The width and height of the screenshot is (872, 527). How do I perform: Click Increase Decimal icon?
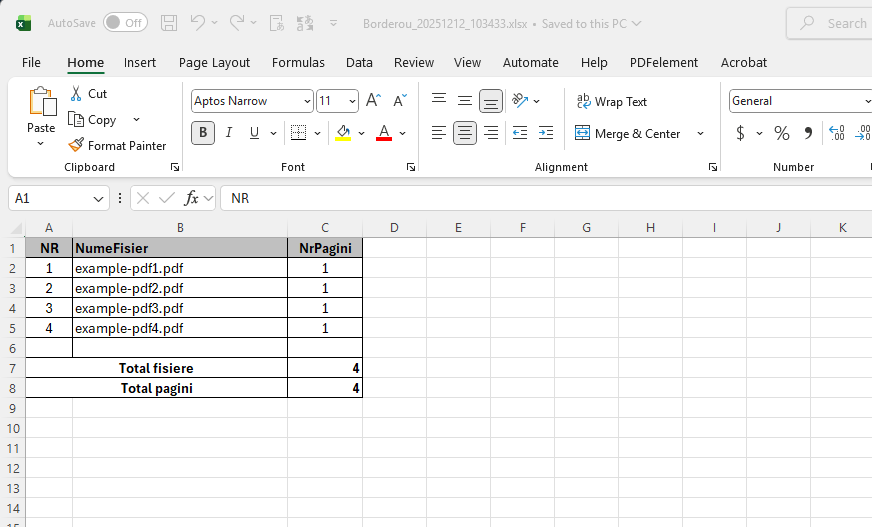(836, 133)
